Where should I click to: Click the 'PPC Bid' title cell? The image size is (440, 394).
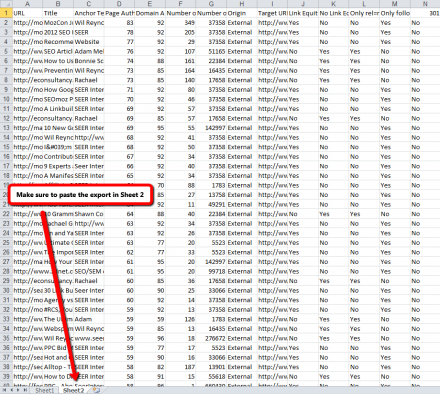[x=58, y=348]
